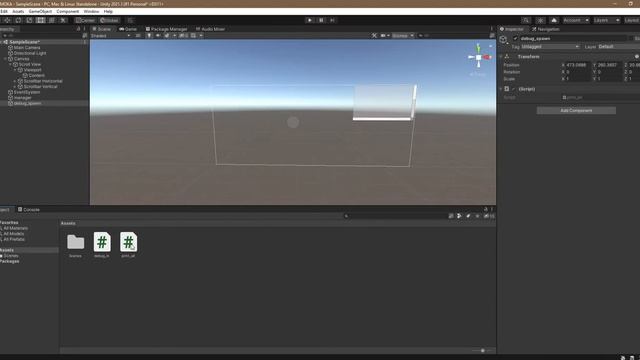Toggle pivot mode Center button
Image resolution: width=640 pixels, height=360 pixels.
(85, 20)
